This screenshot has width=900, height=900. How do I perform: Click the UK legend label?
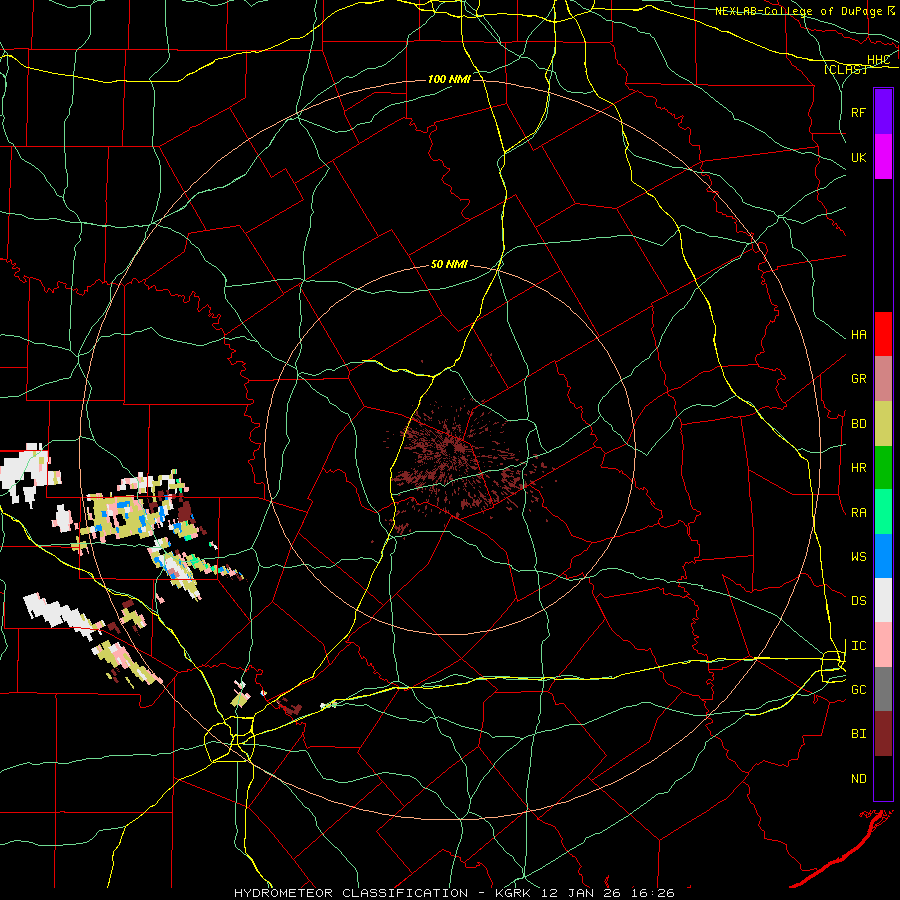click(x=858, y=157)
